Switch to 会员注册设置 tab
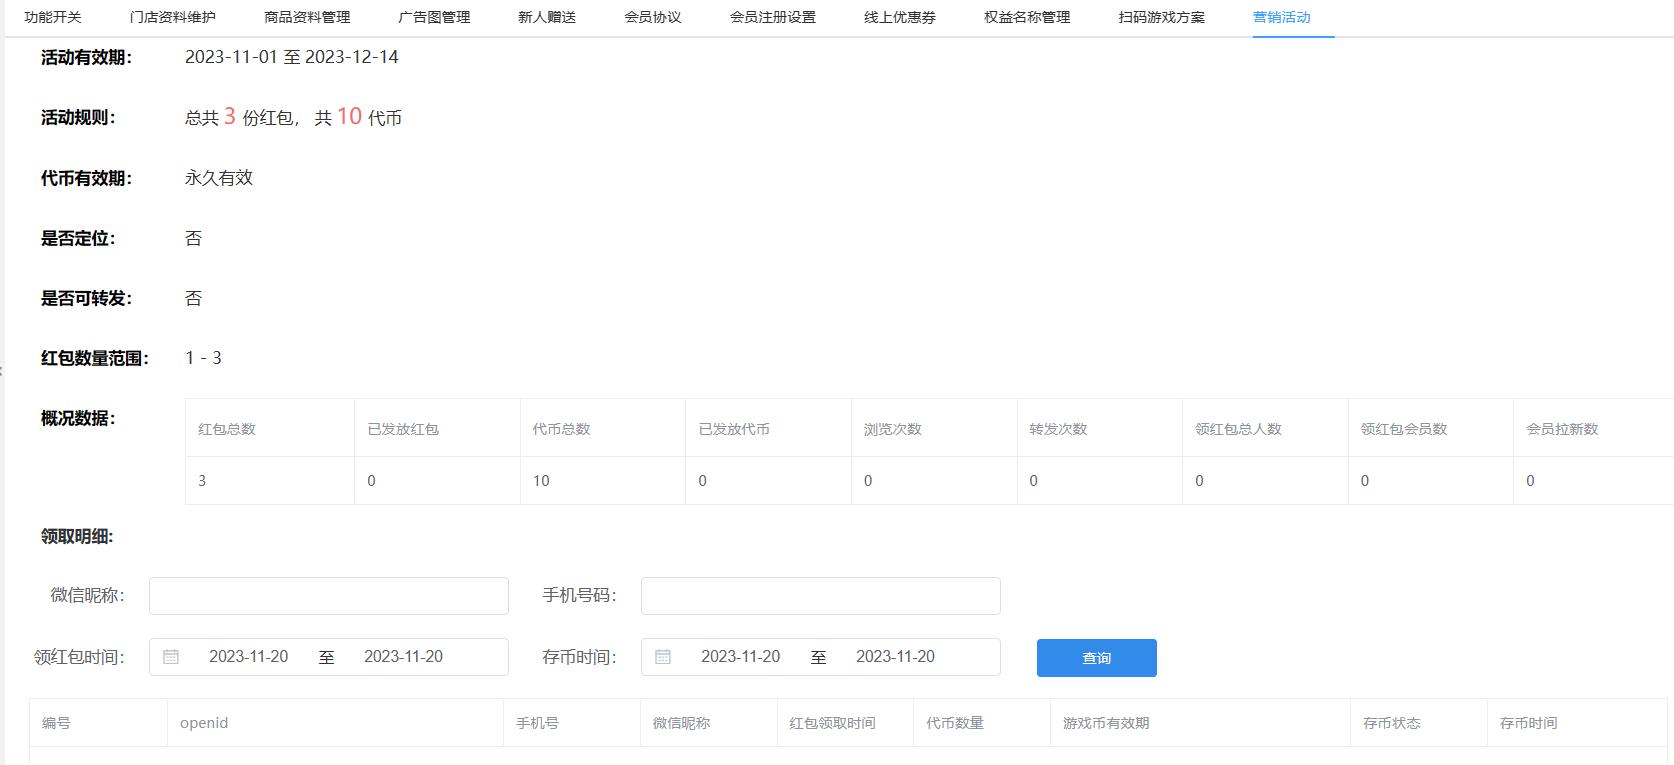Viewport: 1674px width, 765px height. click(x=773, y=17)
